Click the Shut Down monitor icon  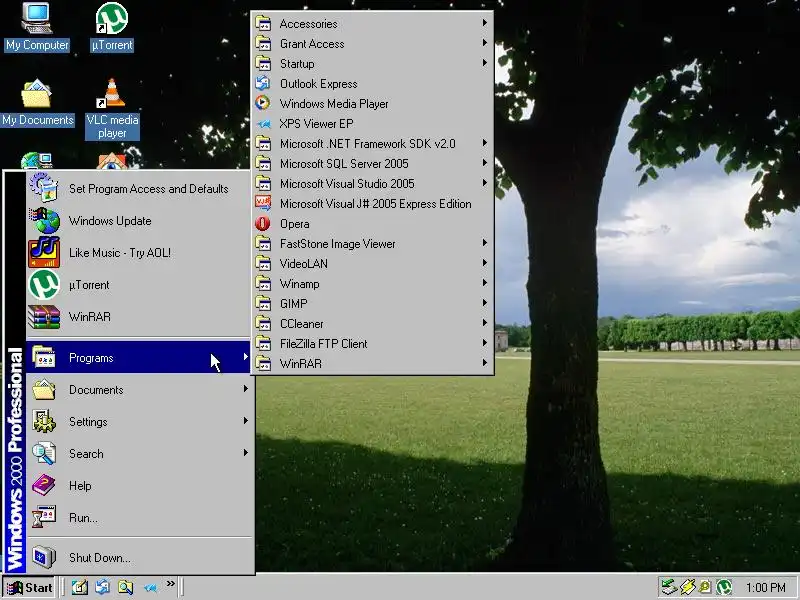coord(44,557)
